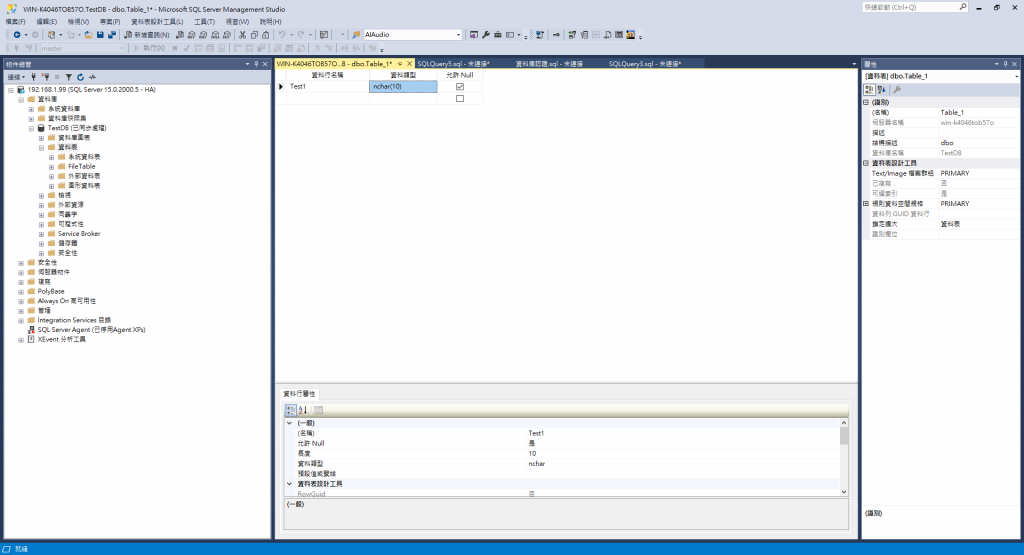Click the Save All icon in toolbar

pyautogui.click(x=112, y=35)
